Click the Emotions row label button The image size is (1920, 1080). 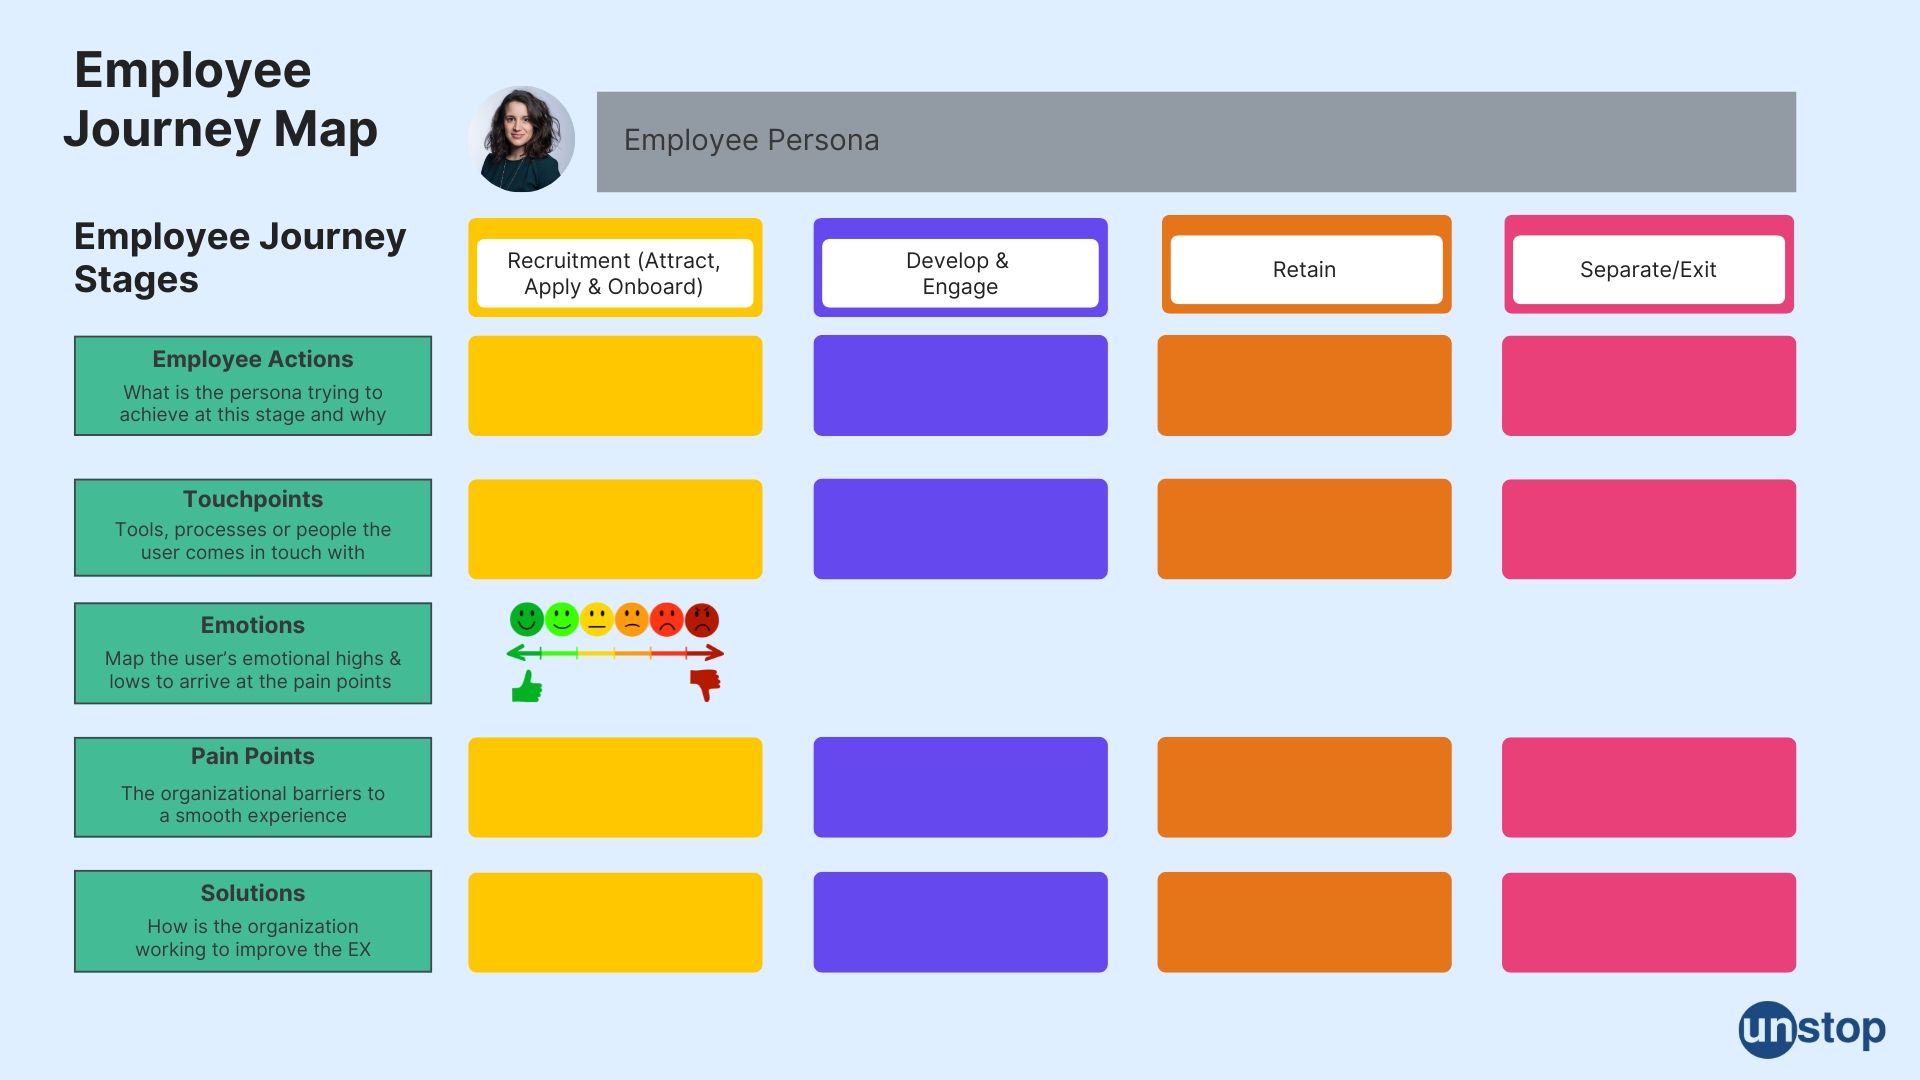point(253,651)
